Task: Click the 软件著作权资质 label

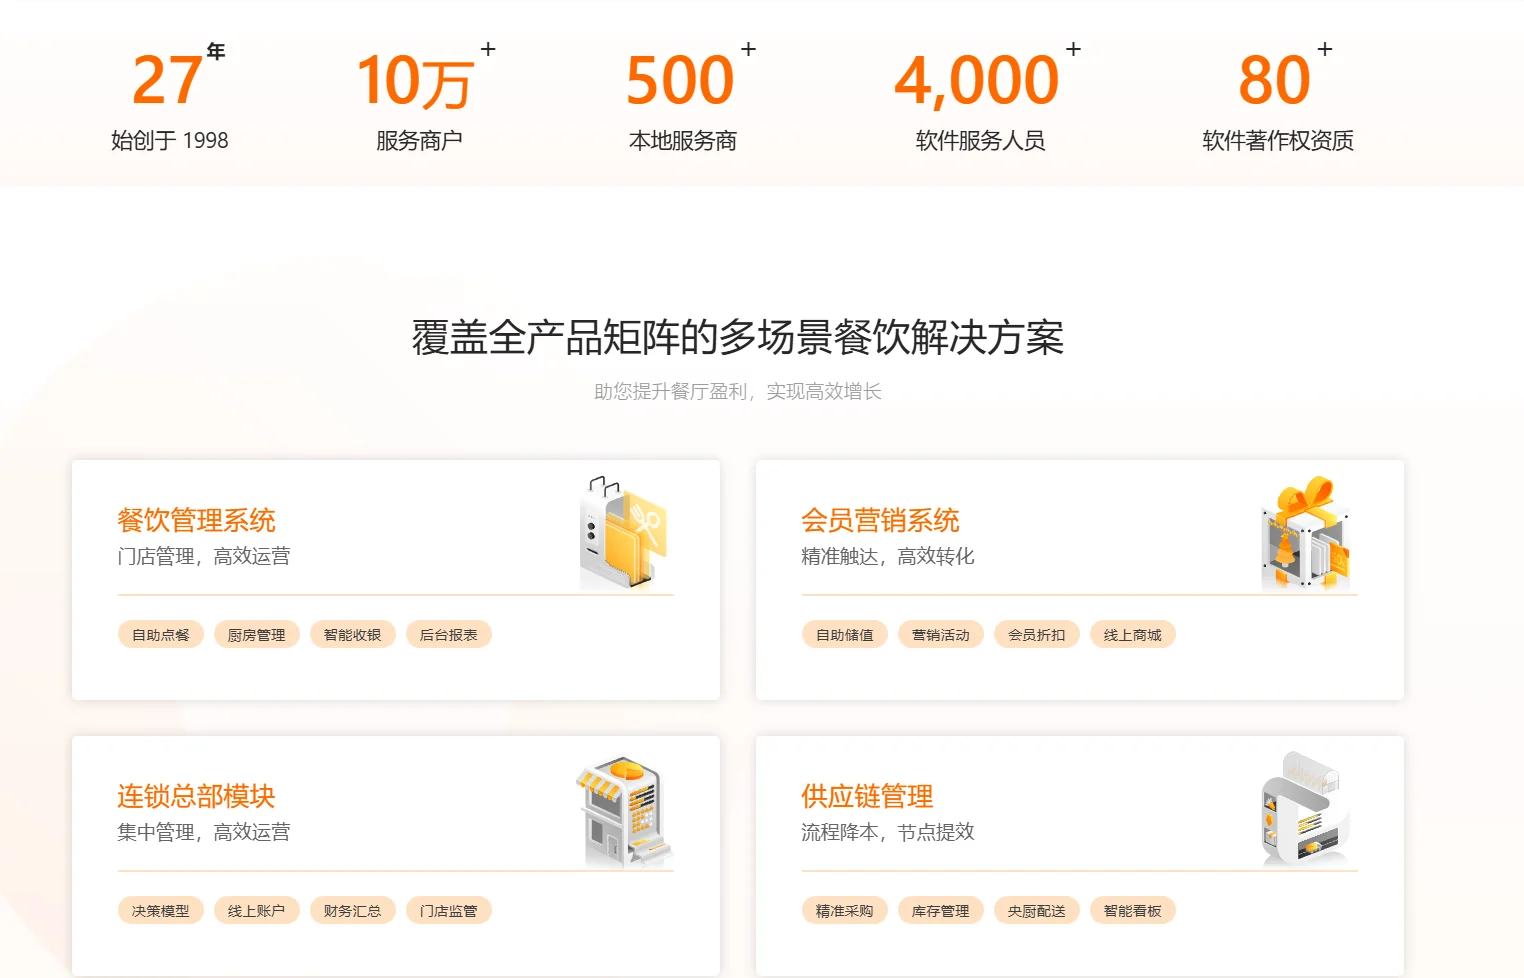Action: click(x=1278, y=141)
